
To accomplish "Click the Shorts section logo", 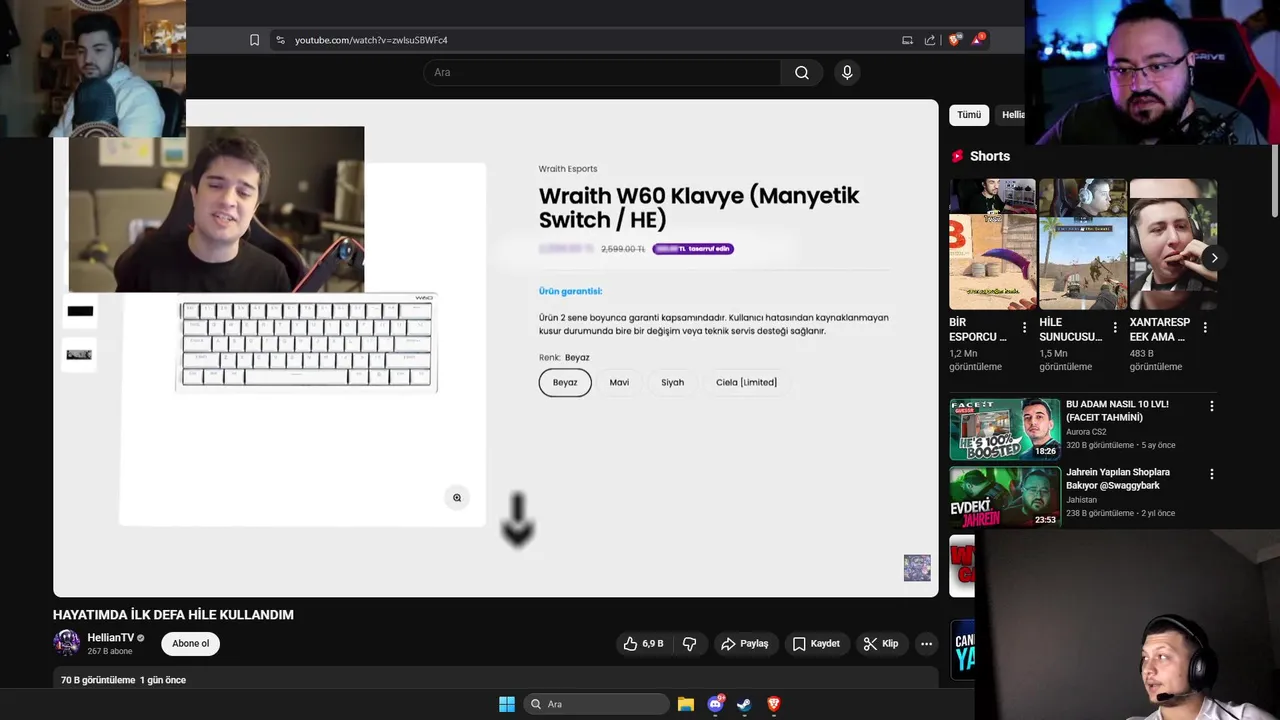I will click(957, 156).
